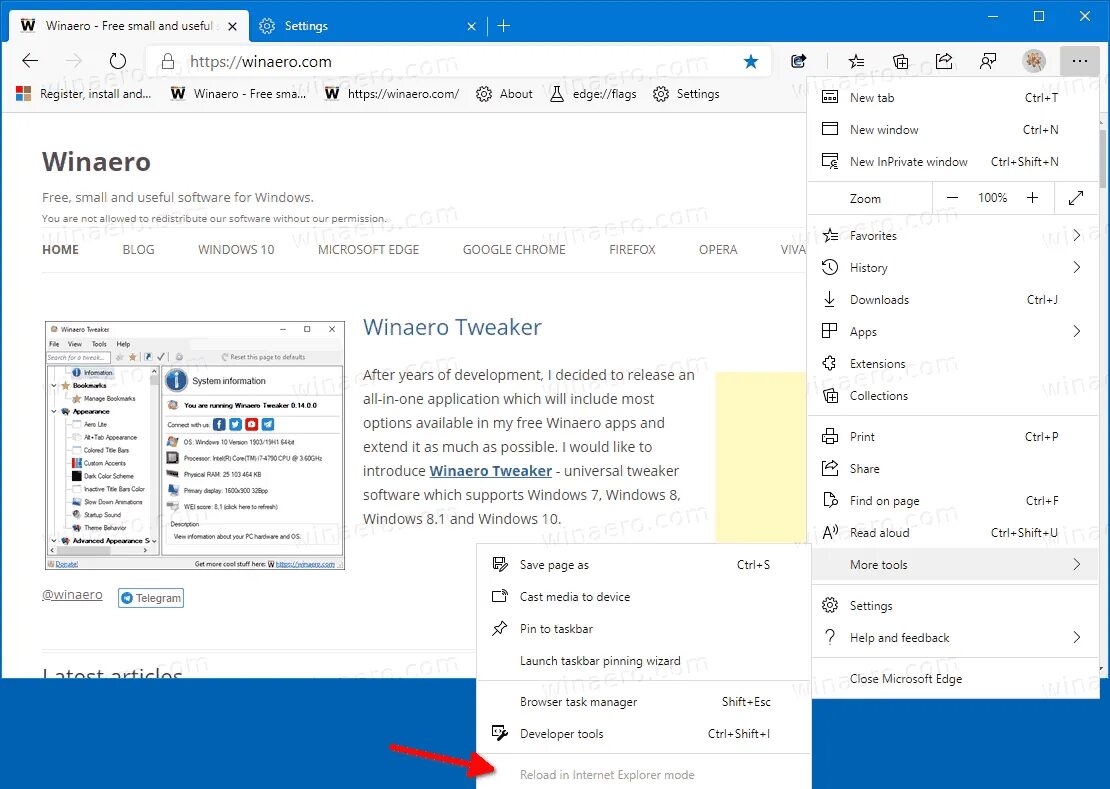Open Developer tools

click(643, 734)
